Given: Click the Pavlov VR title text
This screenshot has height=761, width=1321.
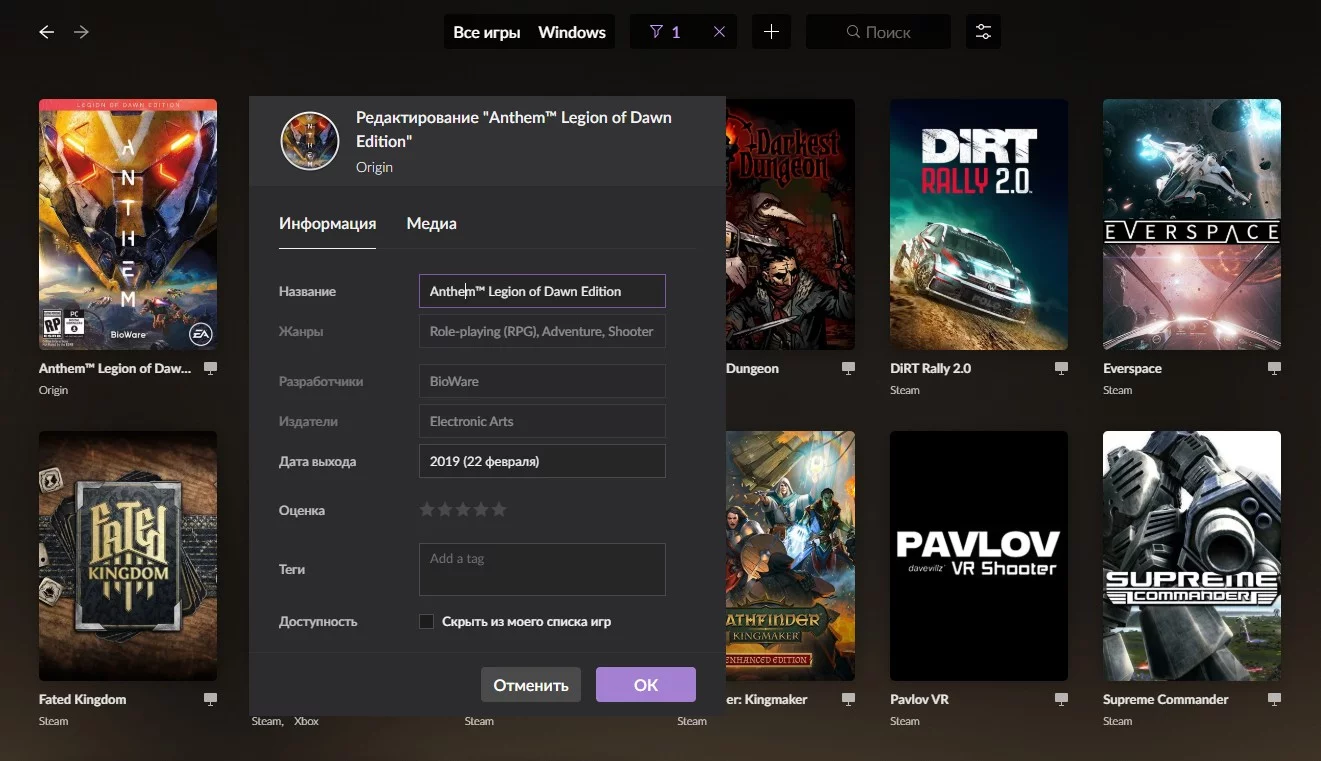Looking at the screenshot, I should pyautogui.click(x=919, y=699).
